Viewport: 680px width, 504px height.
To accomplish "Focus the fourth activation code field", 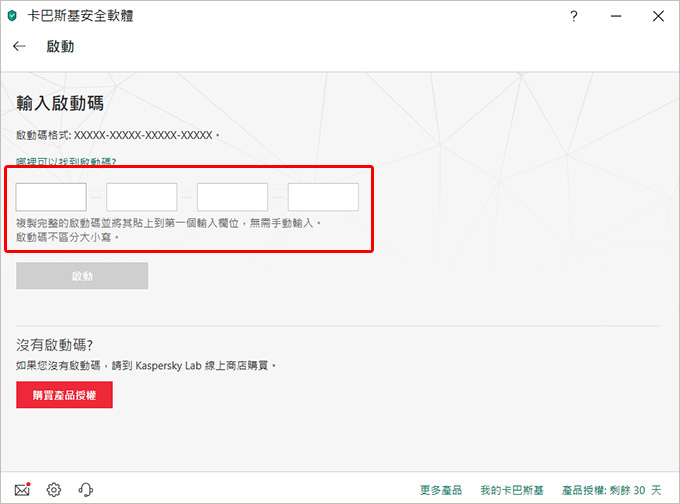I will [x=323, y=197].
